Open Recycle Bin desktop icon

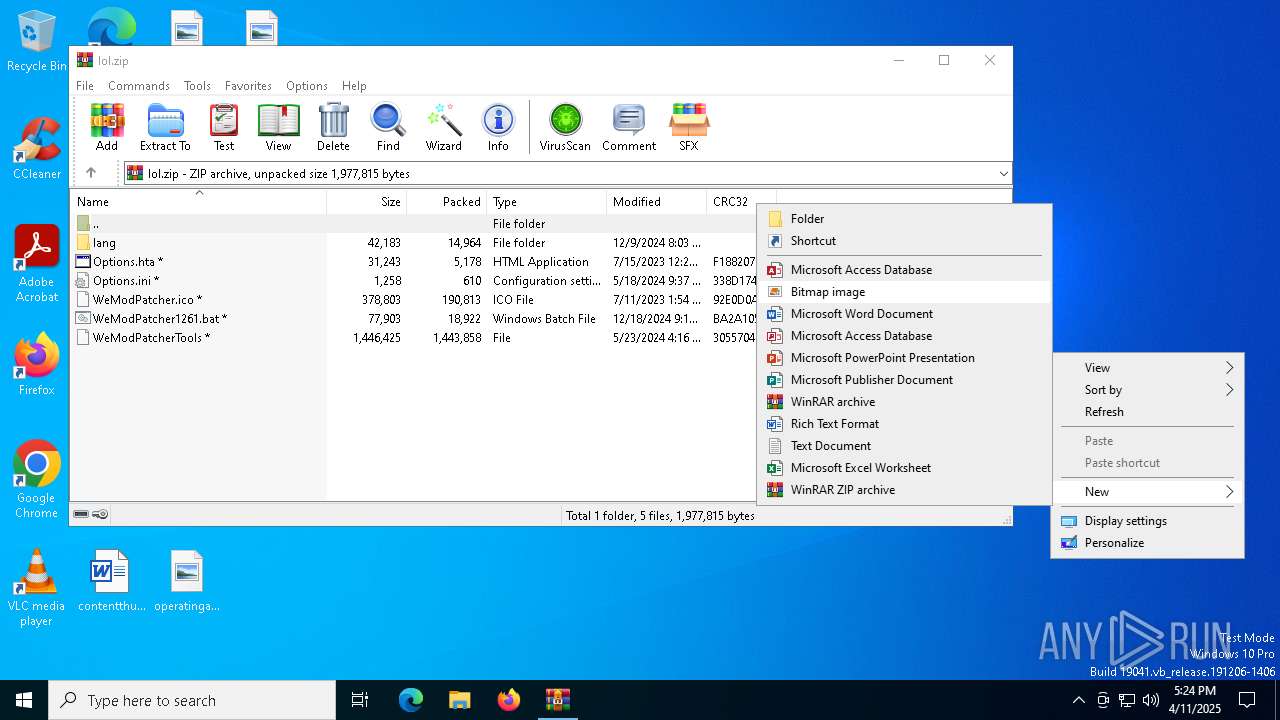click(x=37, y=42)
